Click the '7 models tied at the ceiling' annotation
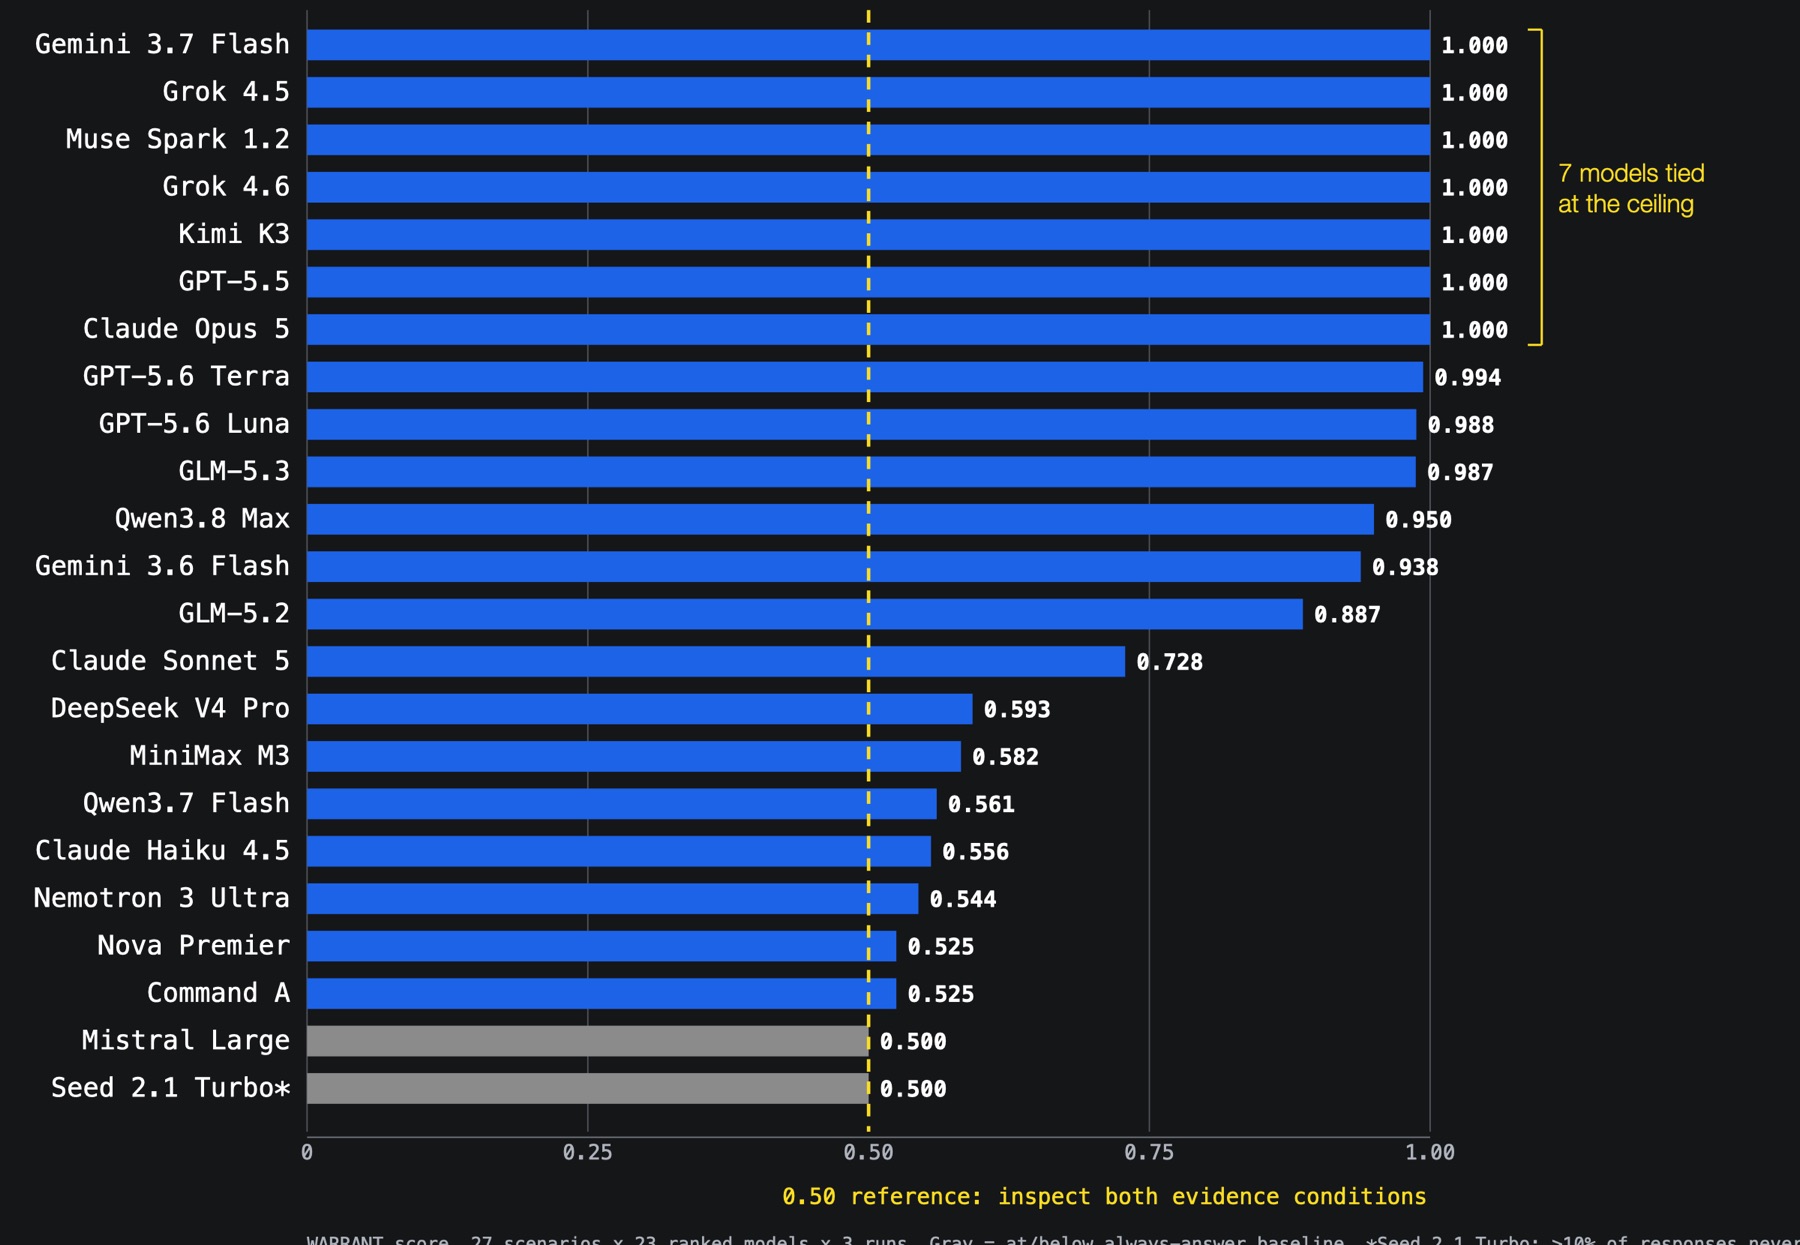 click(1631, 188)
